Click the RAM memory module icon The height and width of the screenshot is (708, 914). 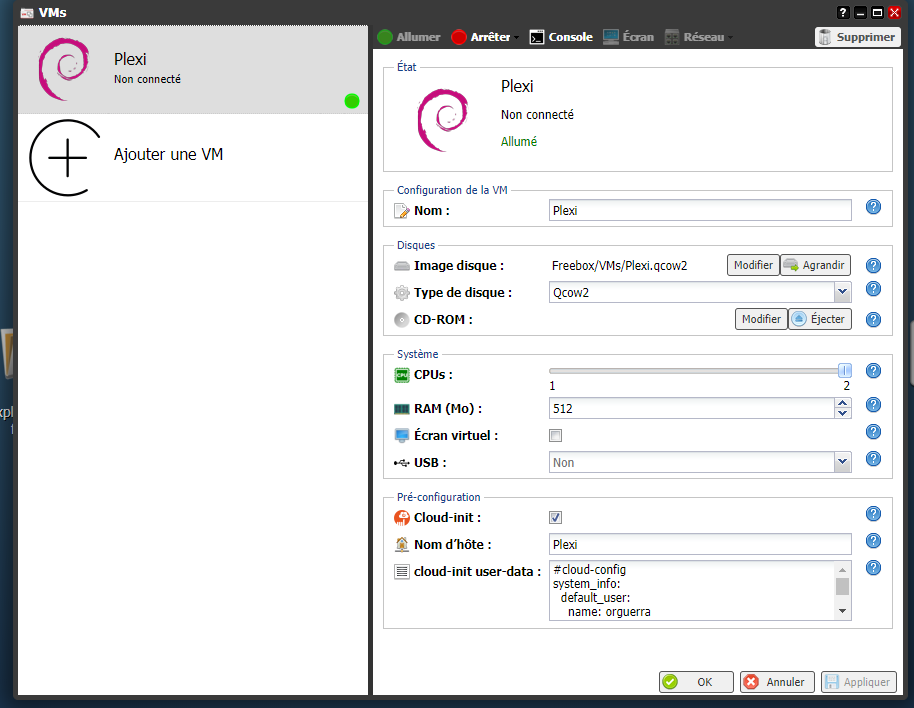pyautogui.click(x=402, y=409)
